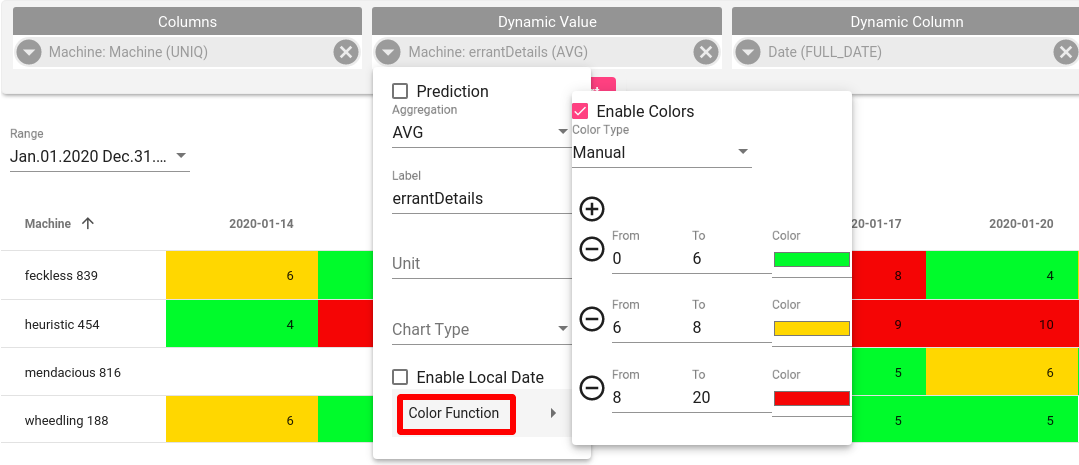Open options arrow for Date (FULL_DATE) chip
This screenshot has height=465, width=1079.
[x=748, y=52]
